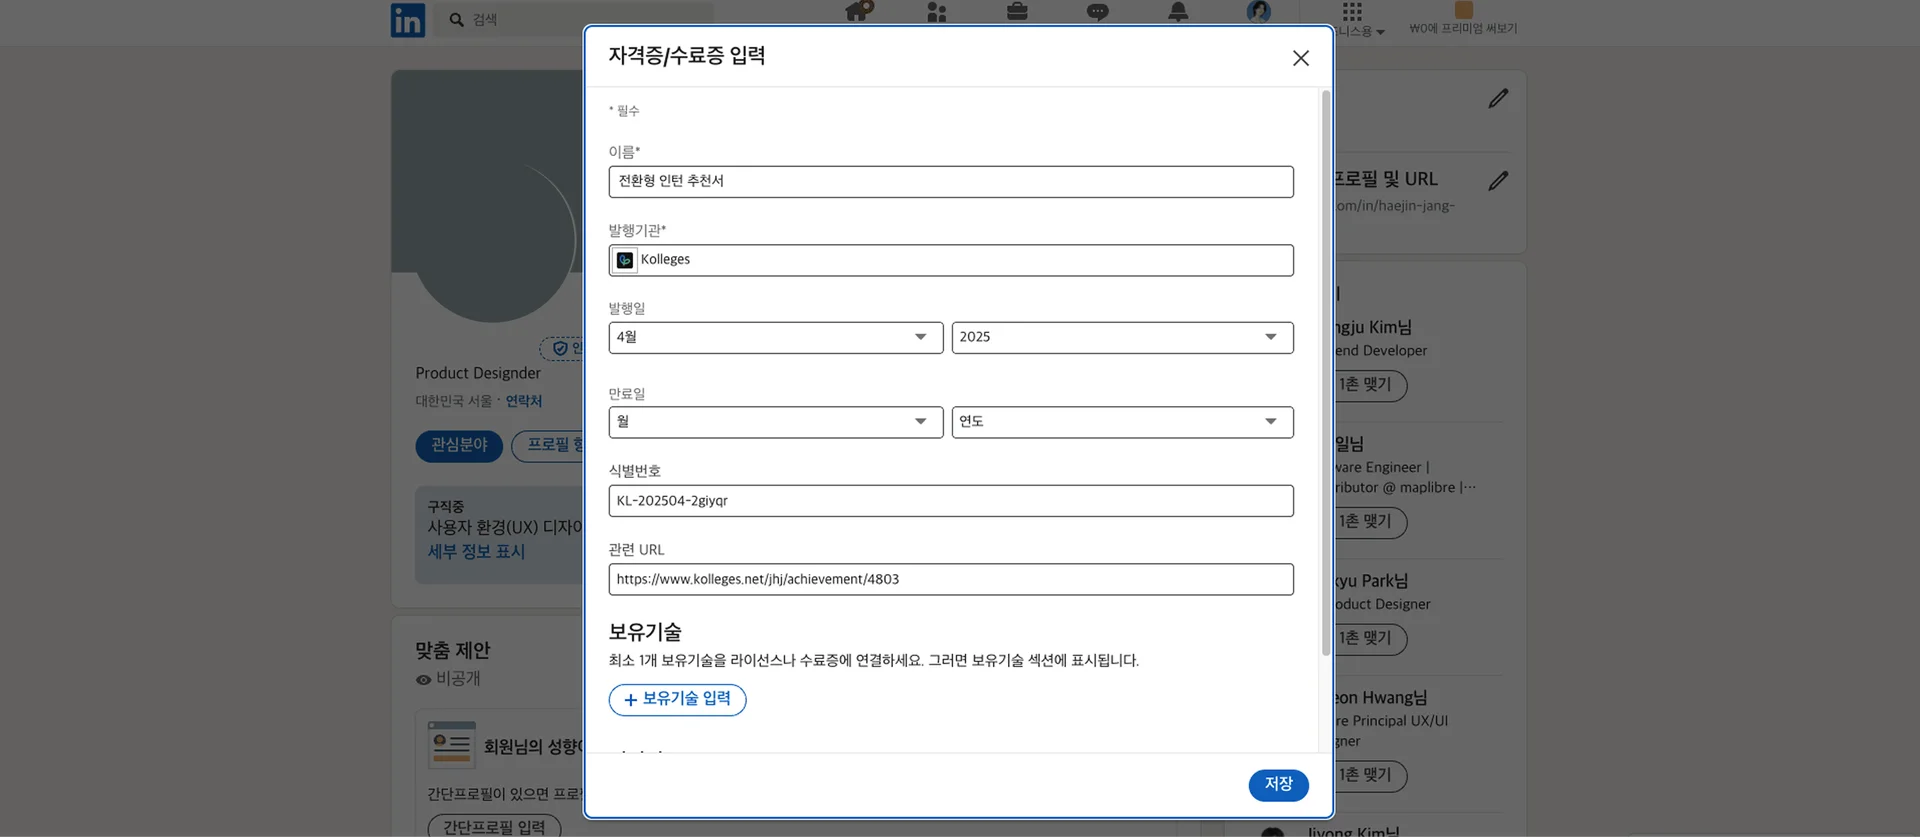Click the 이름 field with 전환형 인턴 추천서
The width and height of the screenshot is (1920, 837).
pyautogui.click(x=951, y=182)
